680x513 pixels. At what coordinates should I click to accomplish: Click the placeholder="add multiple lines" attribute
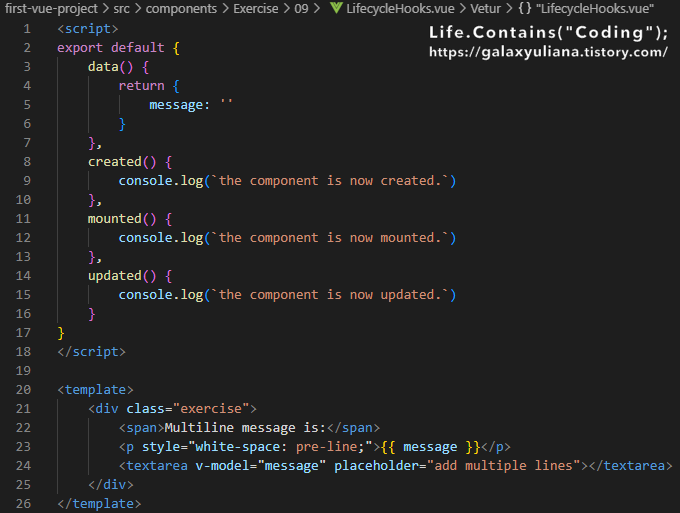click(457, 466)
